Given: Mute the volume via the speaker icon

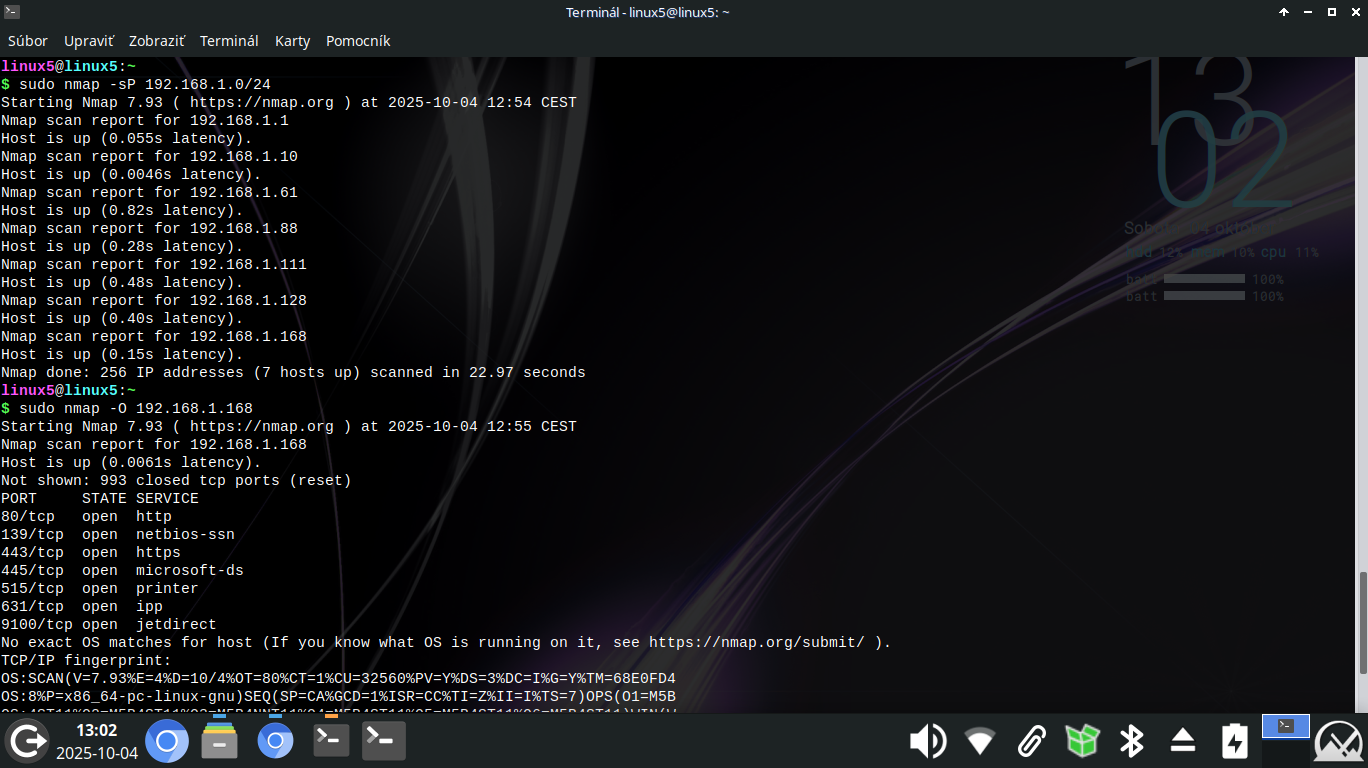Looking at the screenshot, I should point(928,741).
